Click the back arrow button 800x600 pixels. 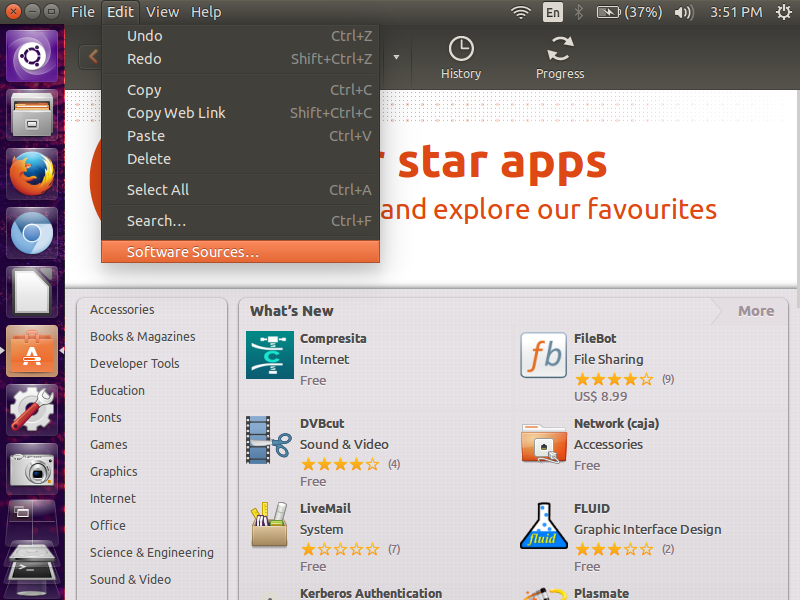(x=92, y=57)
